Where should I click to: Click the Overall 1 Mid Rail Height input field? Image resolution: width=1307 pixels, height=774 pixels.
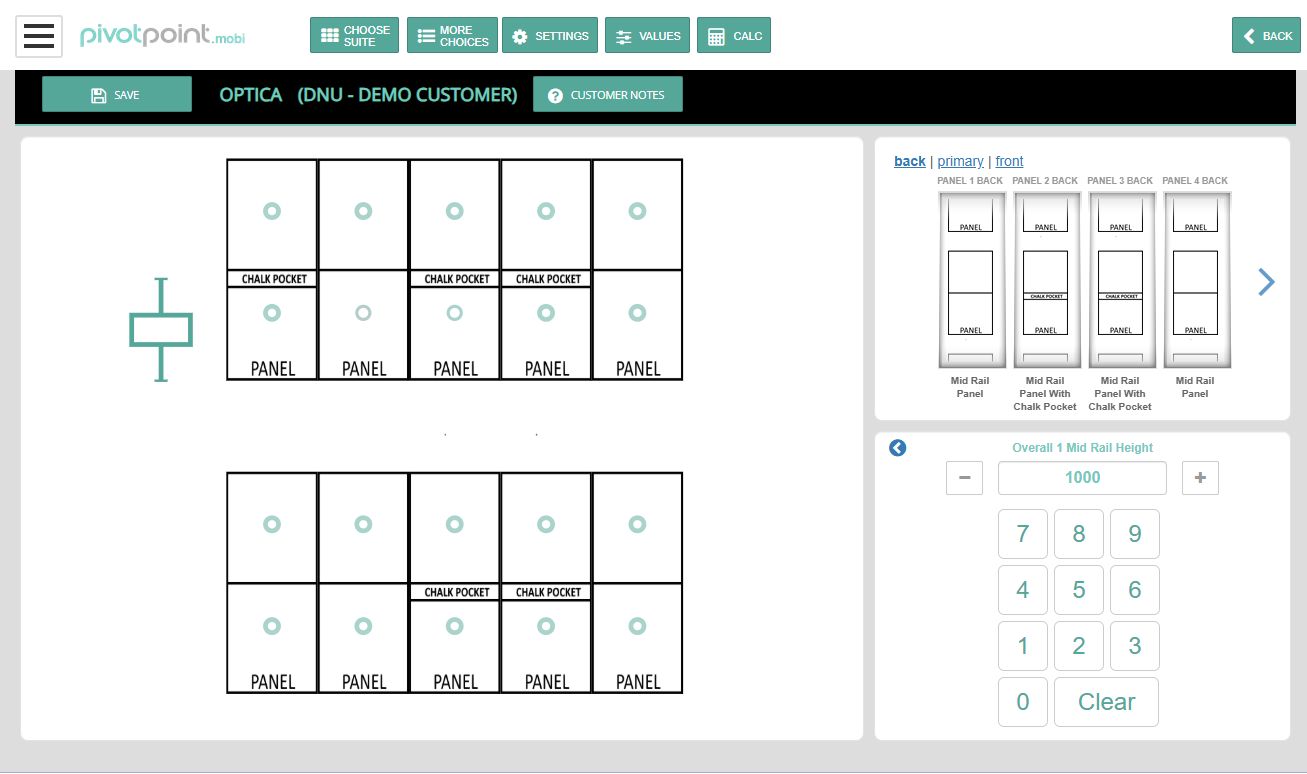[x=1082, y=477]
